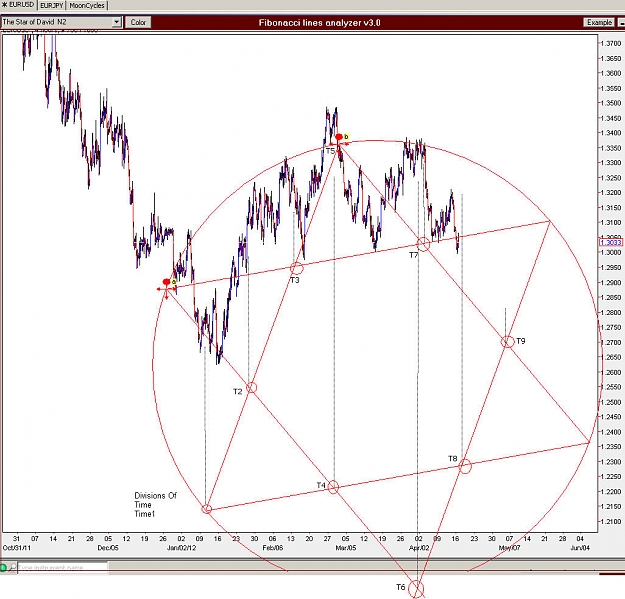The height and width of the screenshot is (599, 625).
Task: Click the T8 intersection circle
Action: coord(465,466)
